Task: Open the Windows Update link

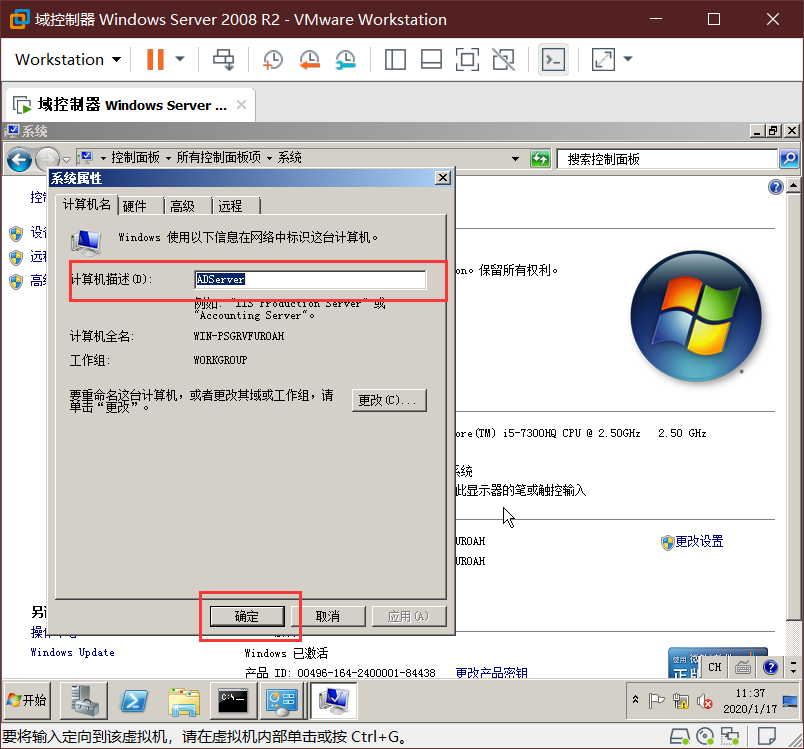Action: (x=72, y=652)
